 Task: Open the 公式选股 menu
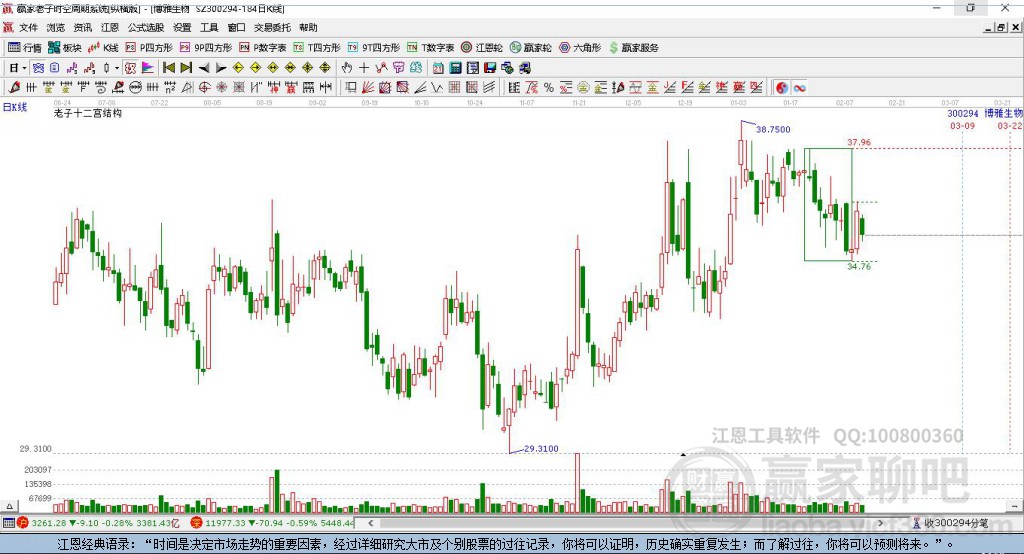coord(146,27)
